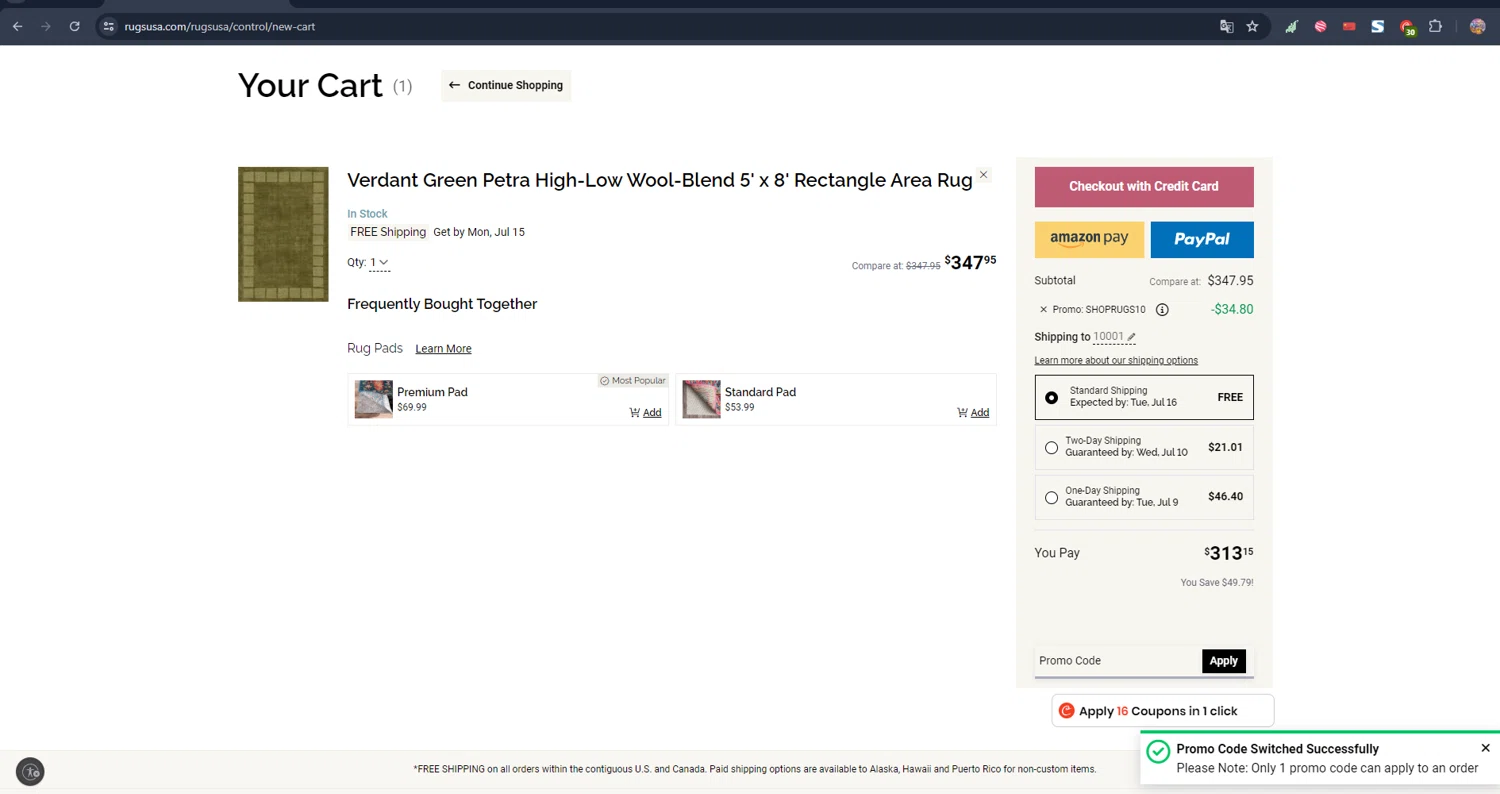The height and width of the screenshot is (794, 1500).
Task: Click the translate page icon
Action: point(1226,27)
